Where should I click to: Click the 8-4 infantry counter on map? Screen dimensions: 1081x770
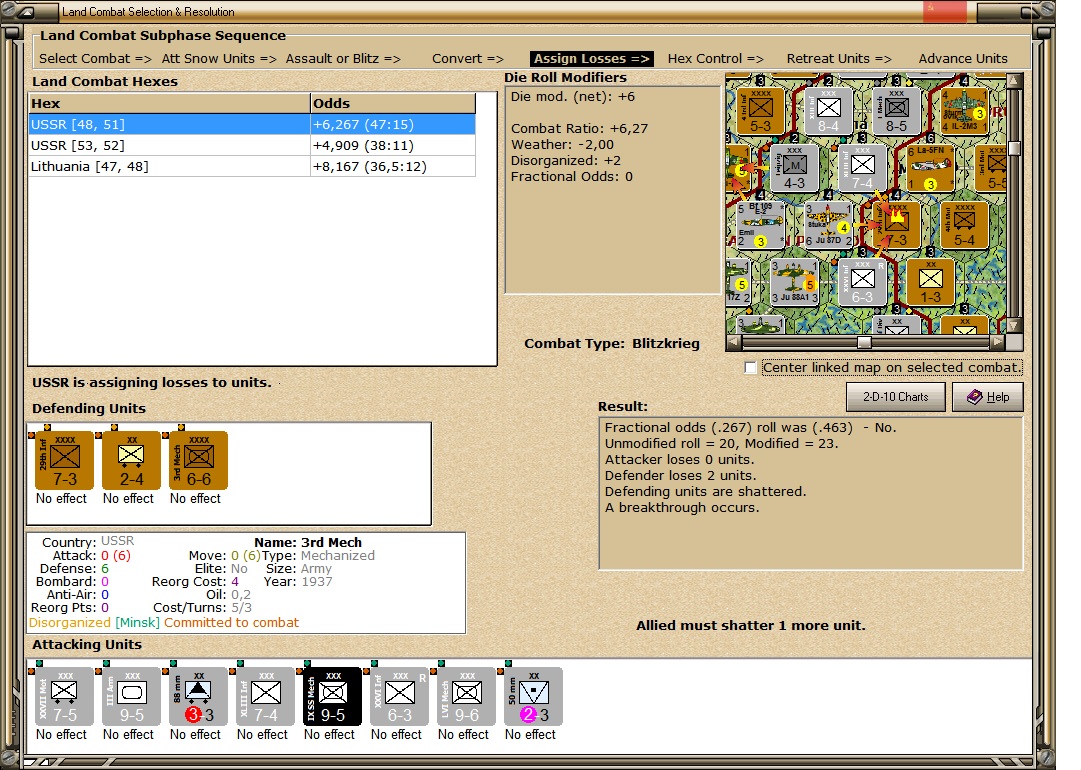829,110
